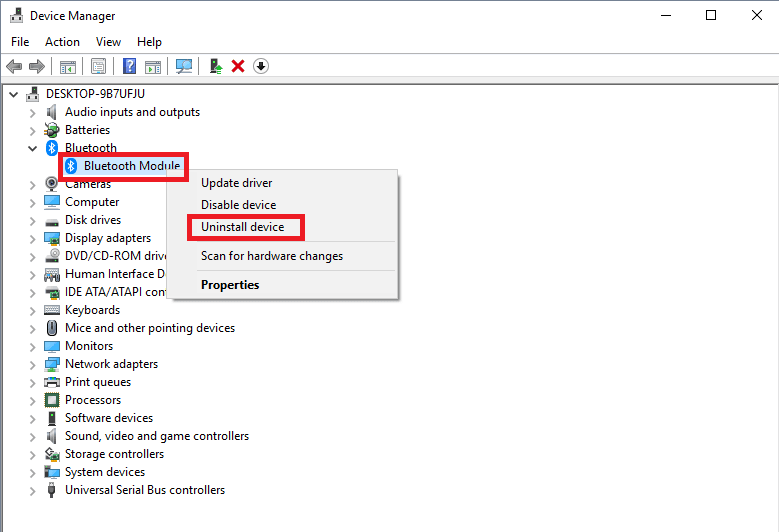Click the Print queues printer icon

point(52,382)
